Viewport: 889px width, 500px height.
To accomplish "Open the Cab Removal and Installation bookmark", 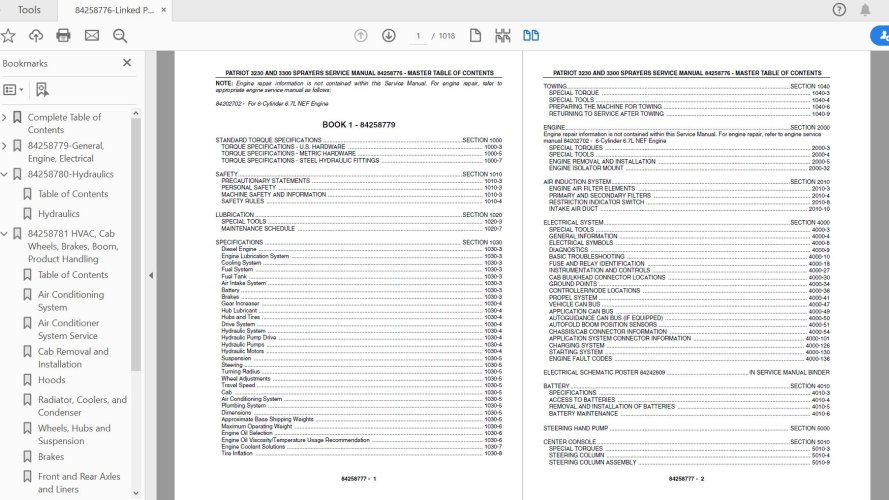I will click(x=73, y=358).
